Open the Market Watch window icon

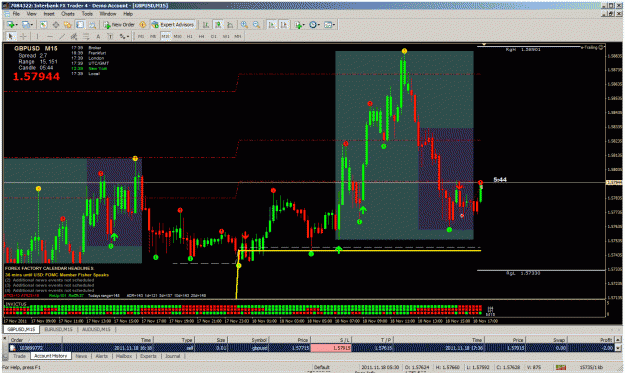click(x=43, y=25)
